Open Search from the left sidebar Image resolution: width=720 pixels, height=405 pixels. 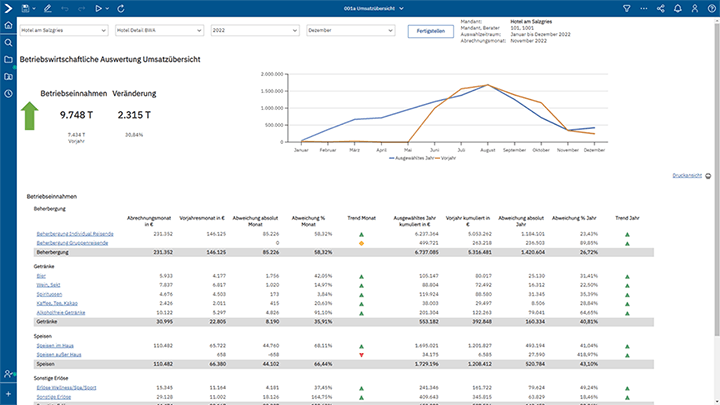coord(8,43)
